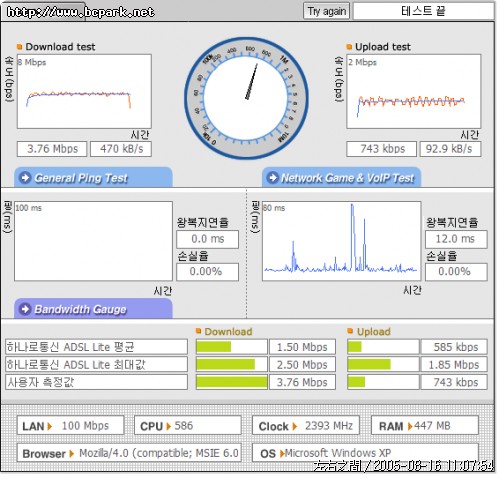Click the orange bullet beside Download test
This screenshot has width=500, height=478.
19,47
